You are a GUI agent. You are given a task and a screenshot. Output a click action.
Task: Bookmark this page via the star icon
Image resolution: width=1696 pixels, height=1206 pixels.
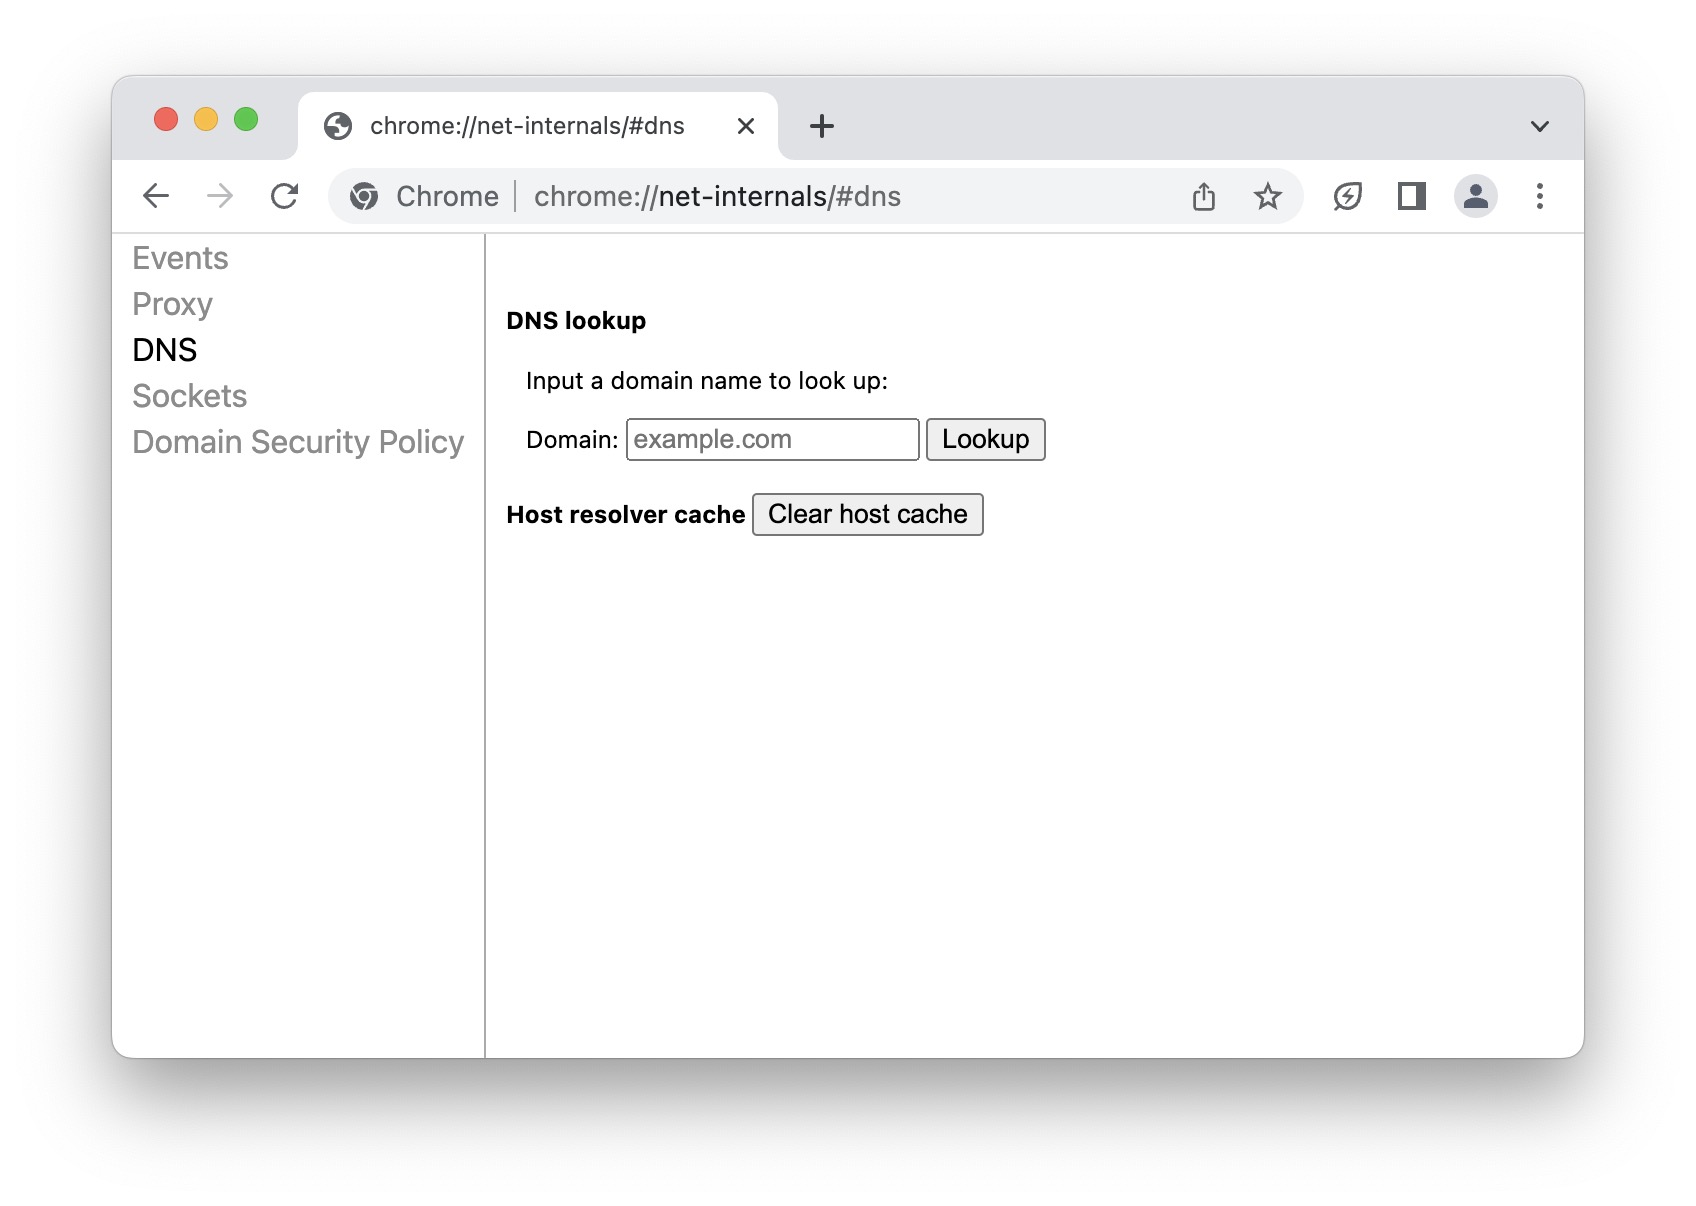(1268, 196)
